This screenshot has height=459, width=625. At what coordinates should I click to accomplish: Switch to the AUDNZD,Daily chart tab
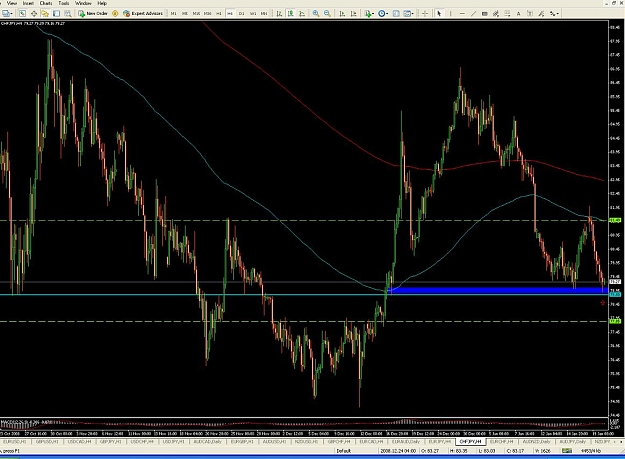click(536, 442)
